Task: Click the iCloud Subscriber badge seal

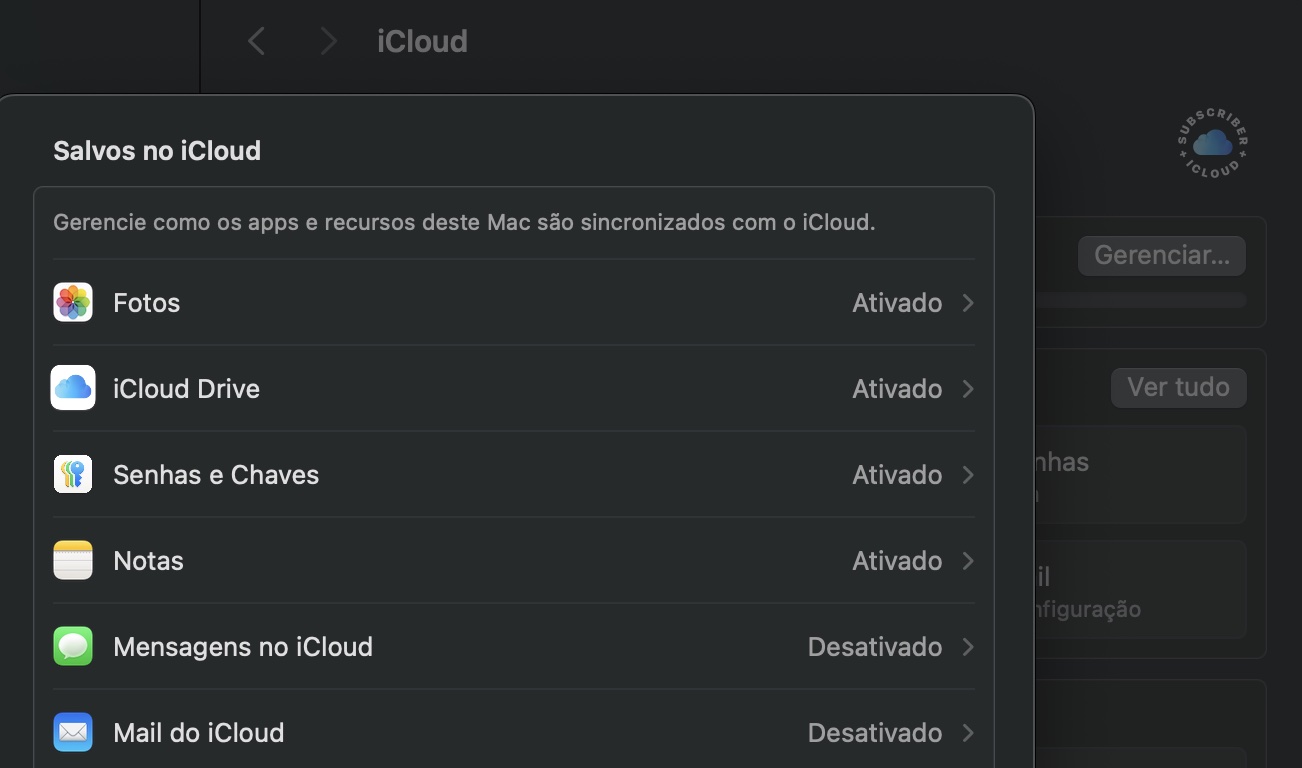Action: pyautogui.click(x=1212, y=143)
